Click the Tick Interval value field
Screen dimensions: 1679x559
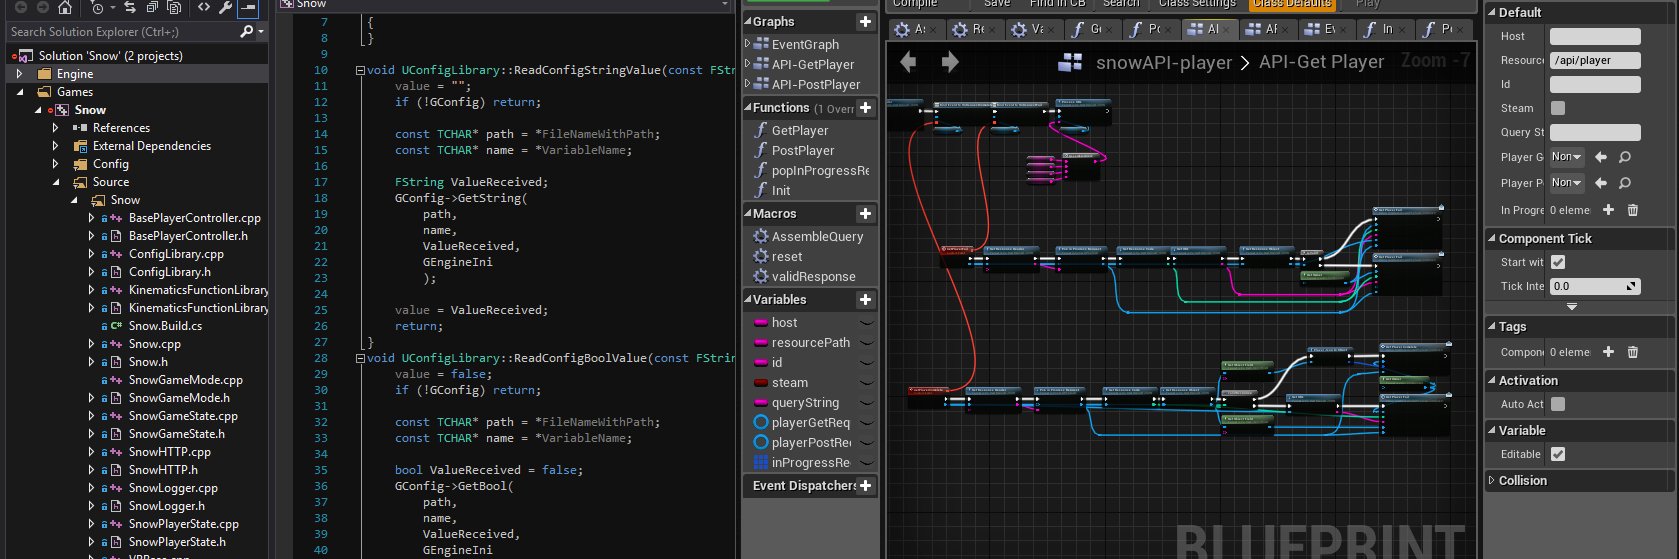coord(1595,286)
